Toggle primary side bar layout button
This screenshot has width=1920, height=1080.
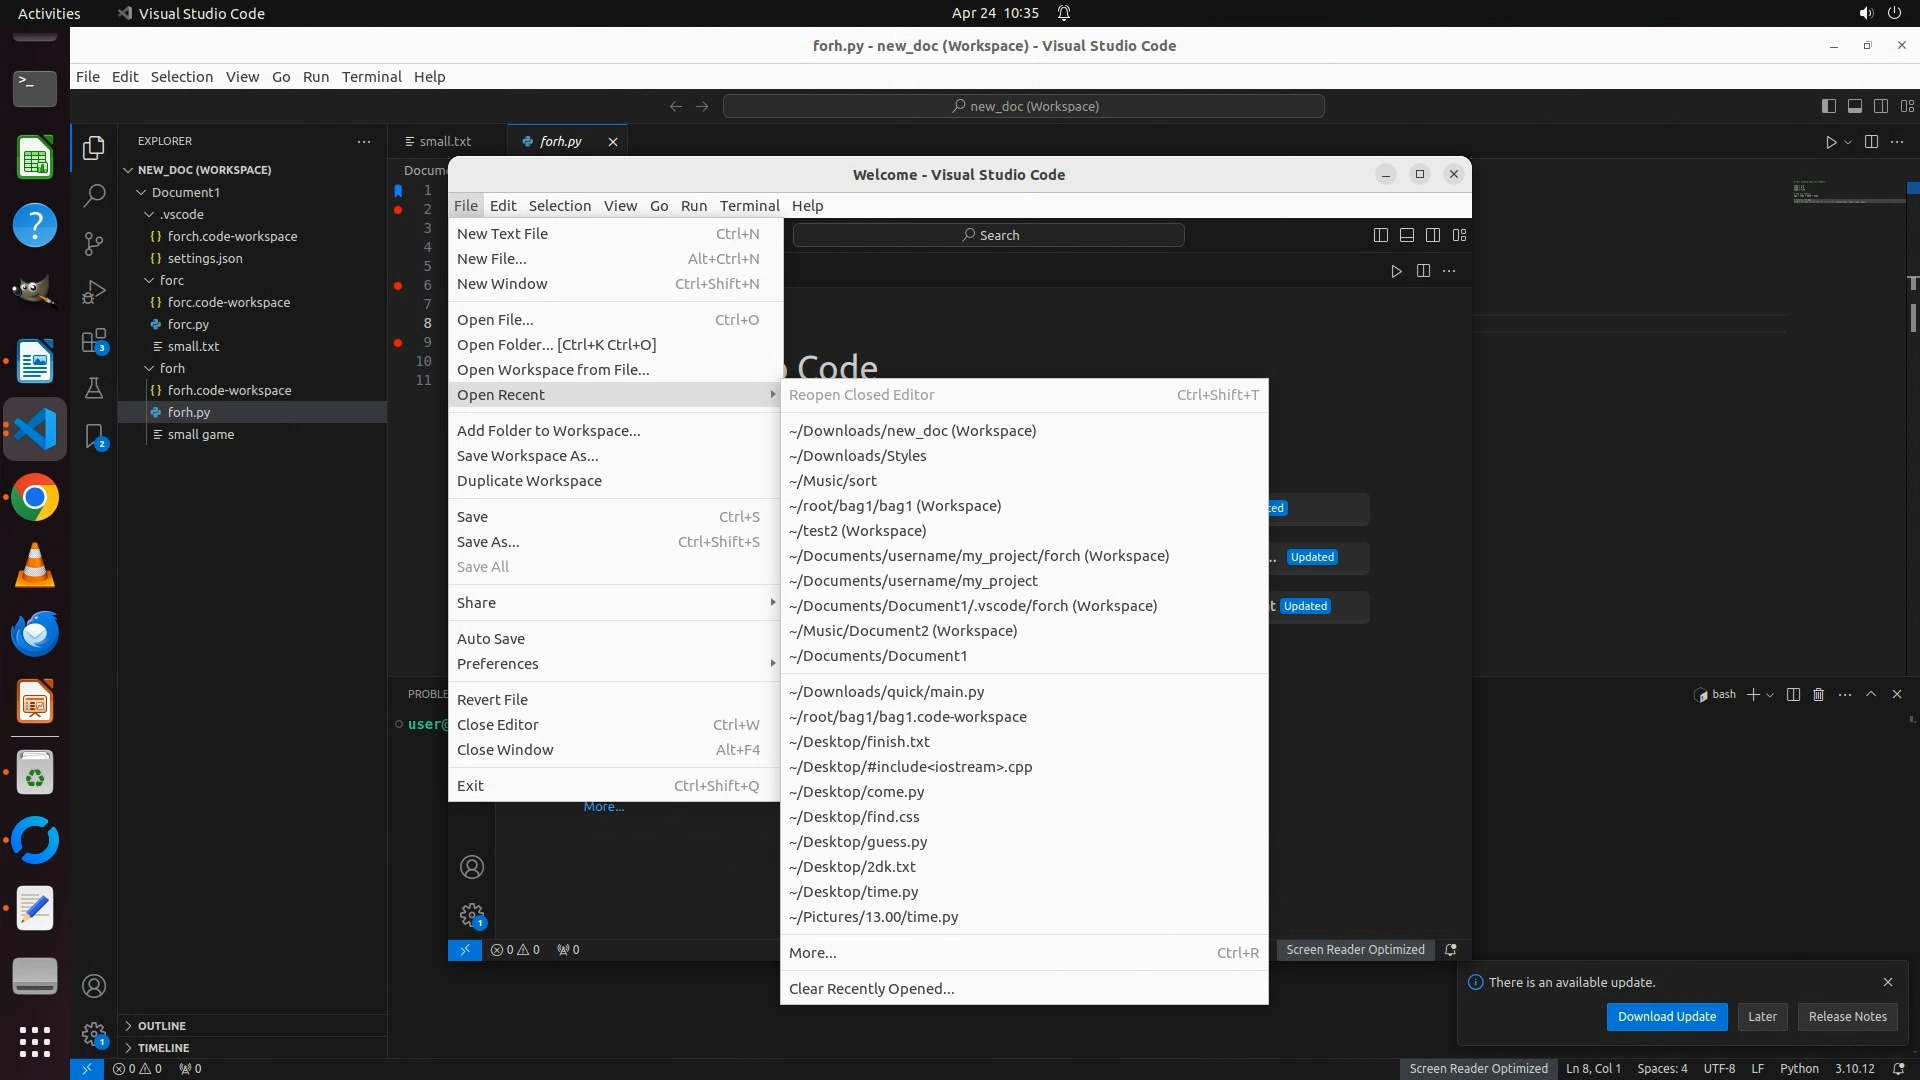click(1828, 106)
